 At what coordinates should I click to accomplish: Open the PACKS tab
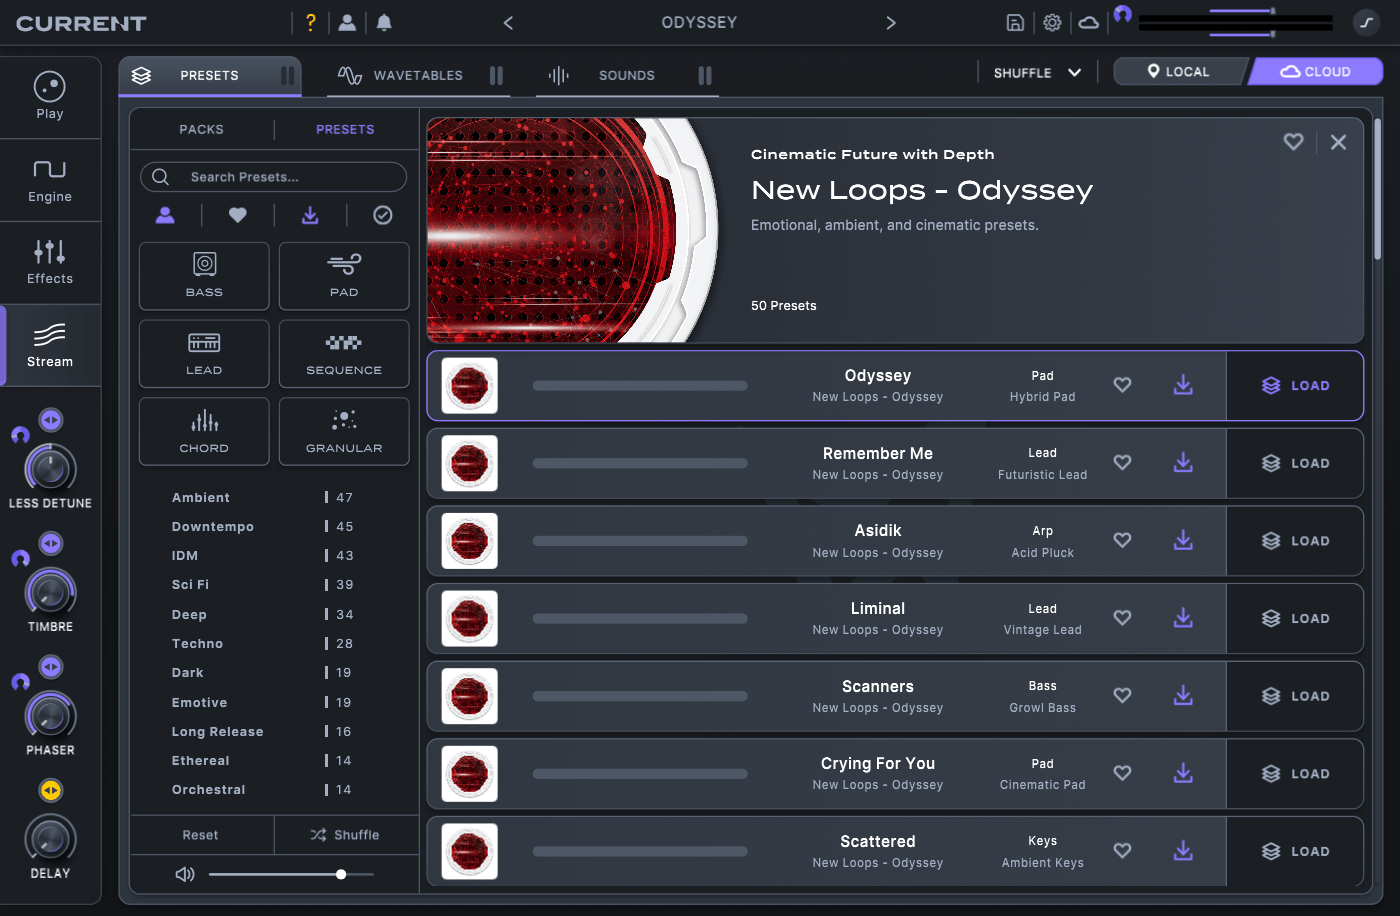pos(202,129)
